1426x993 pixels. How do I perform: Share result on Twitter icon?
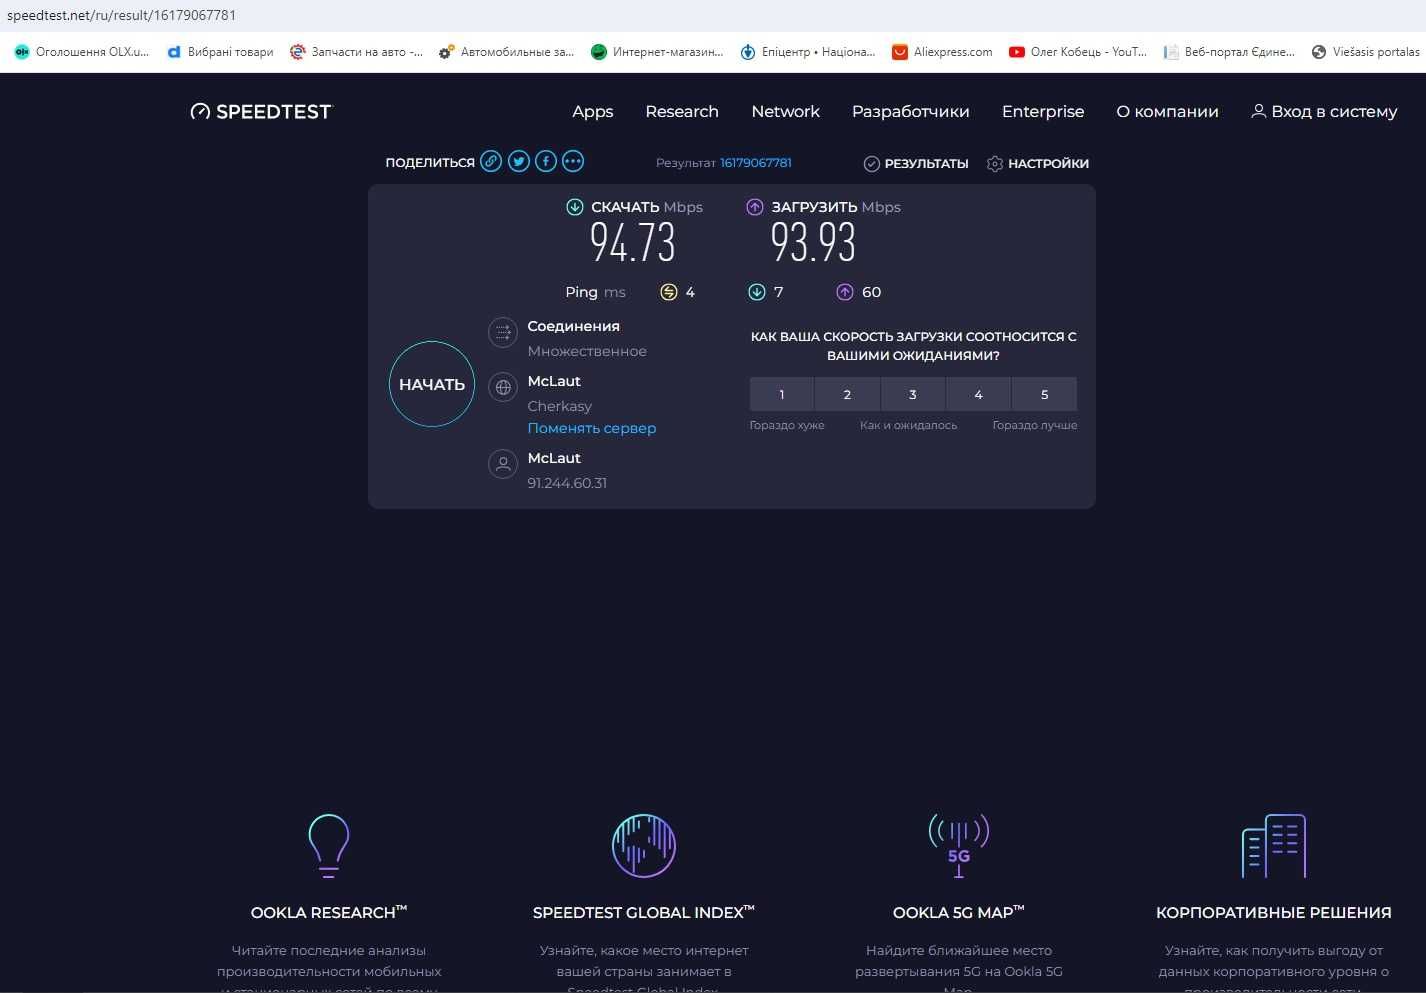pos(518,161)
